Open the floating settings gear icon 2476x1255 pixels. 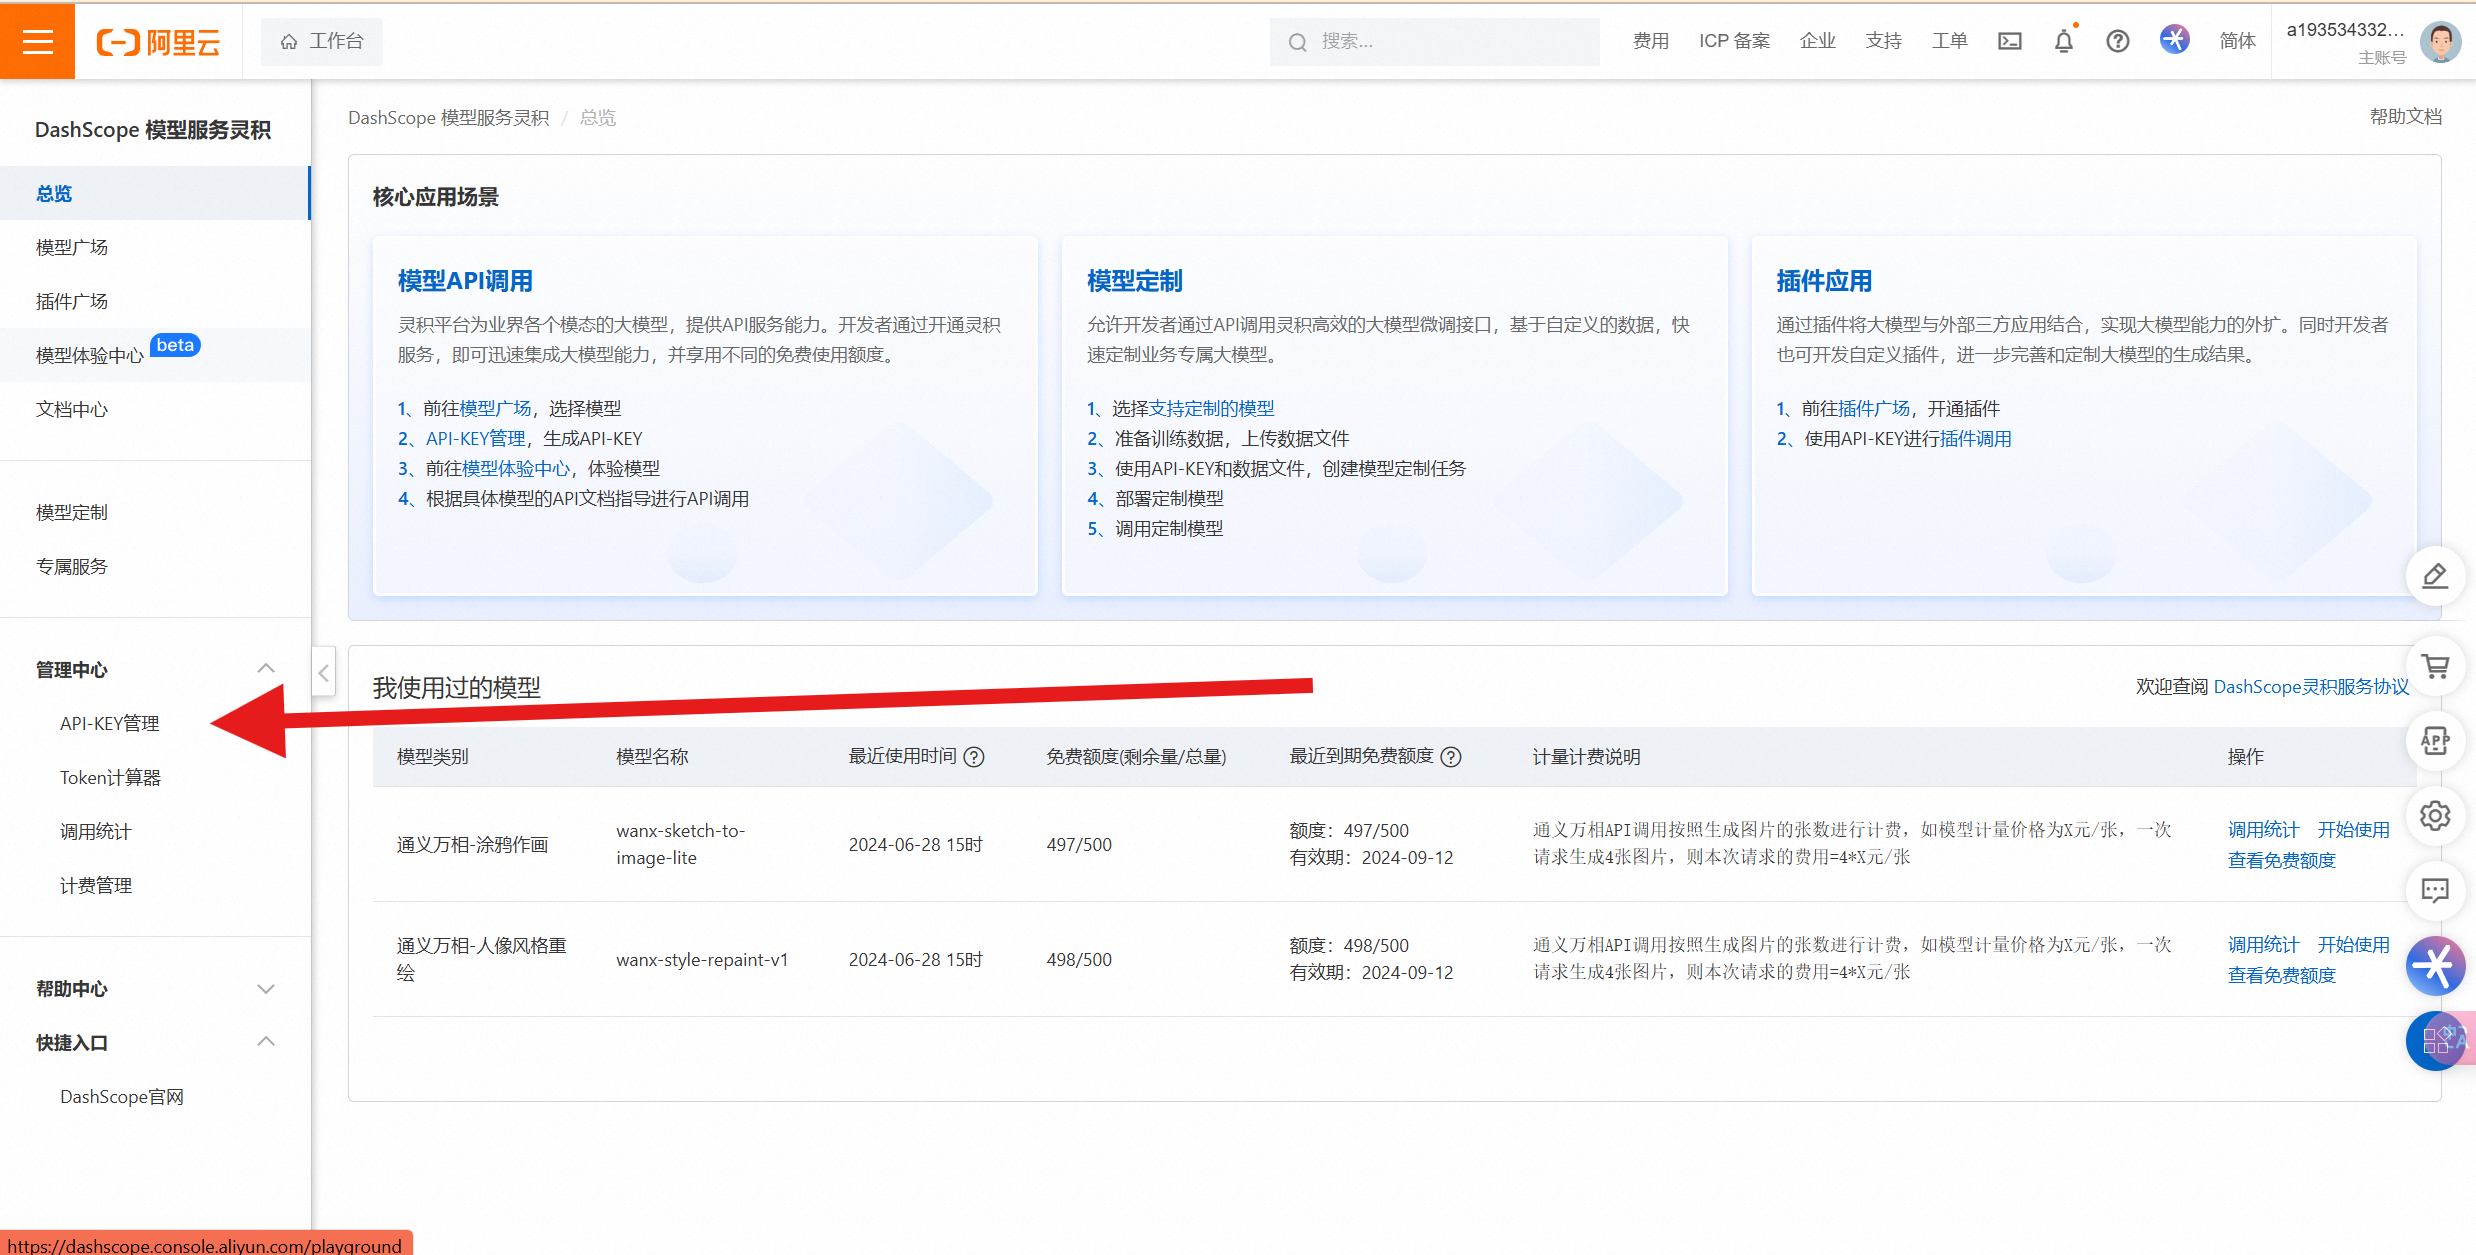(x=2435, y=815)
